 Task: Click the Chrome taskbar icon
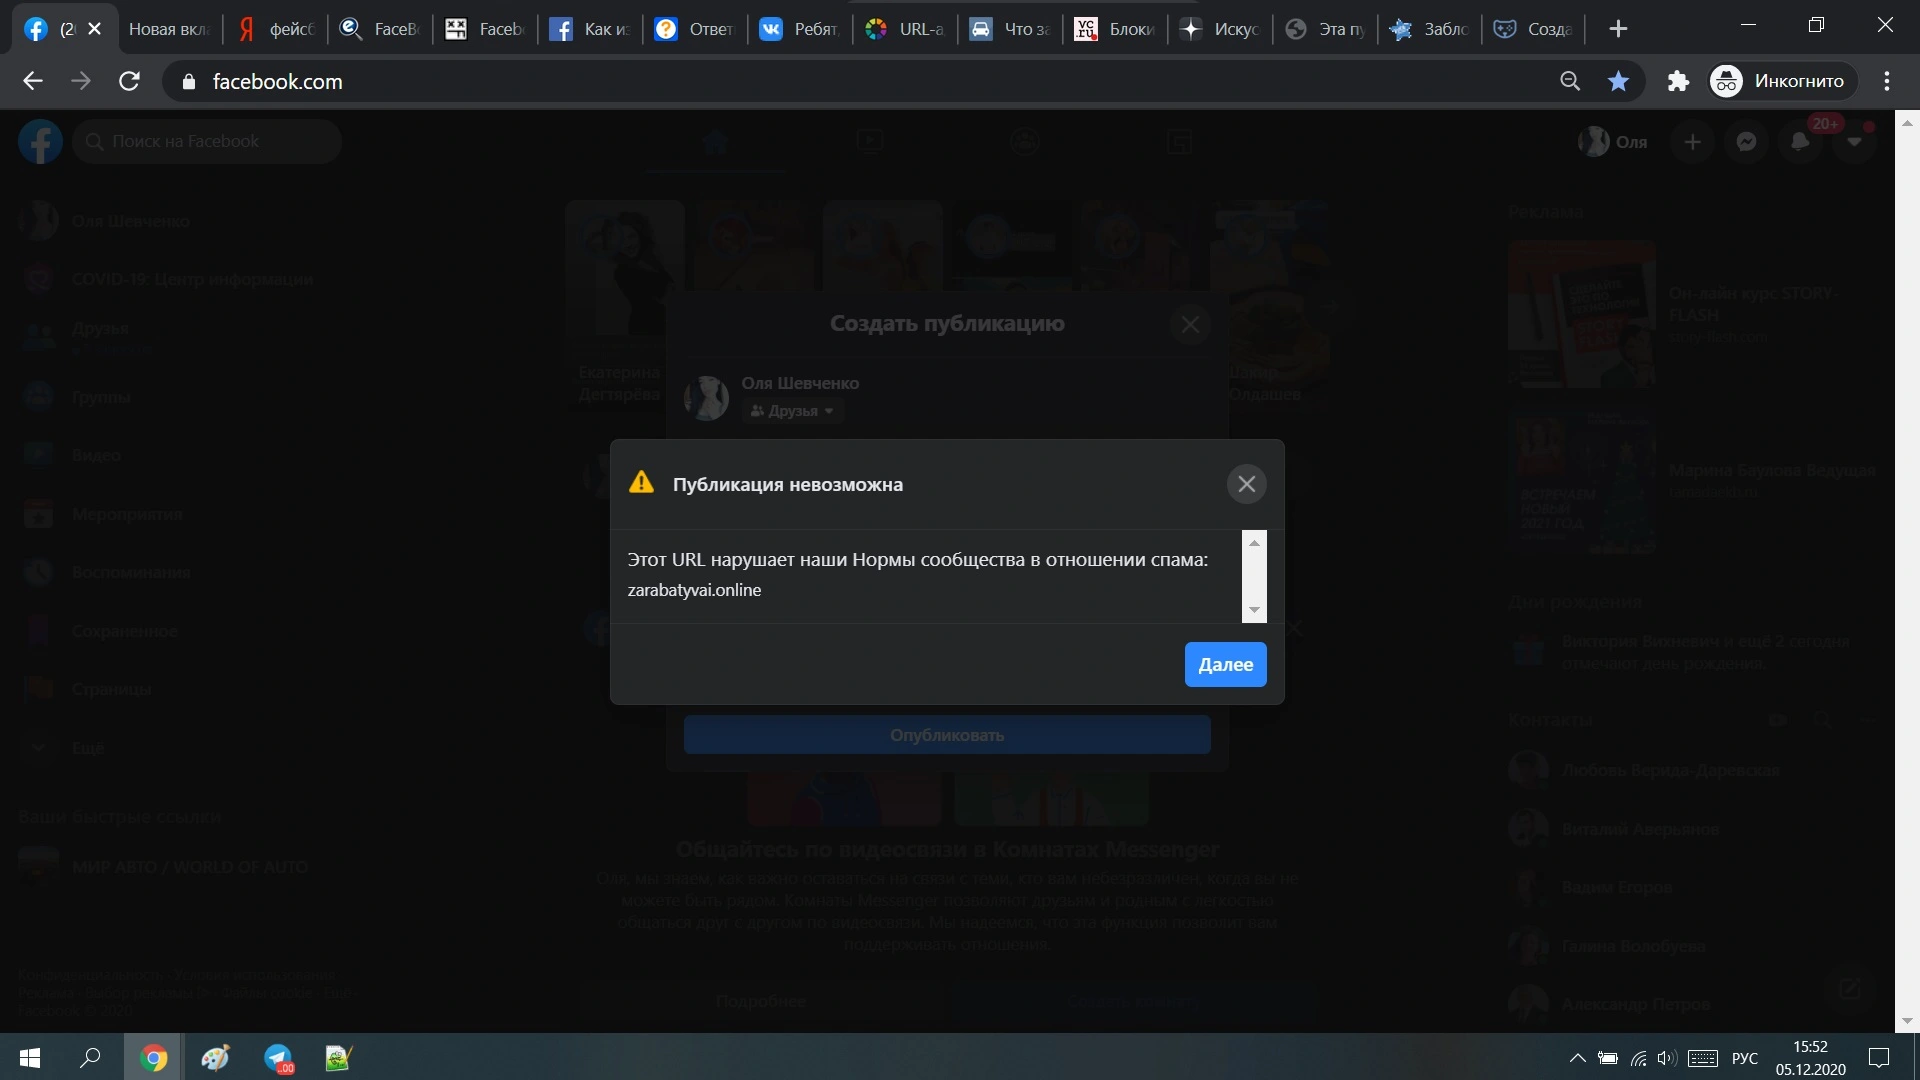point(153,1057)
